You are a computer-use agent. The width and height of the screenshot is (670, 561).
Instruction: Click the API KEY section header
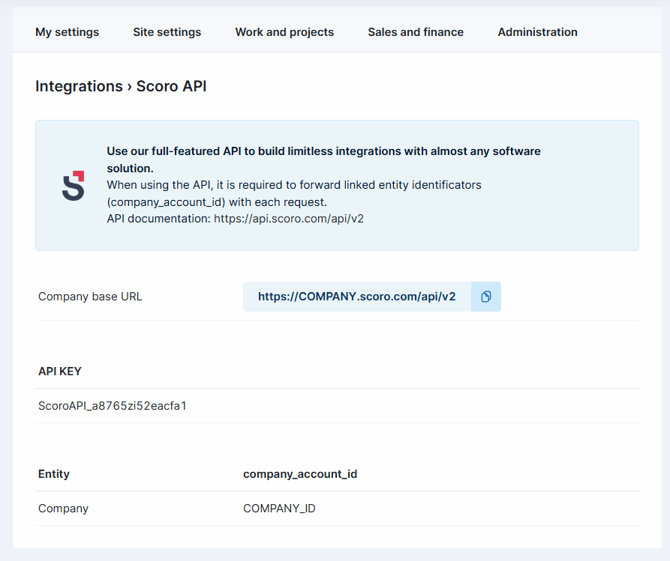click(60, 371)
